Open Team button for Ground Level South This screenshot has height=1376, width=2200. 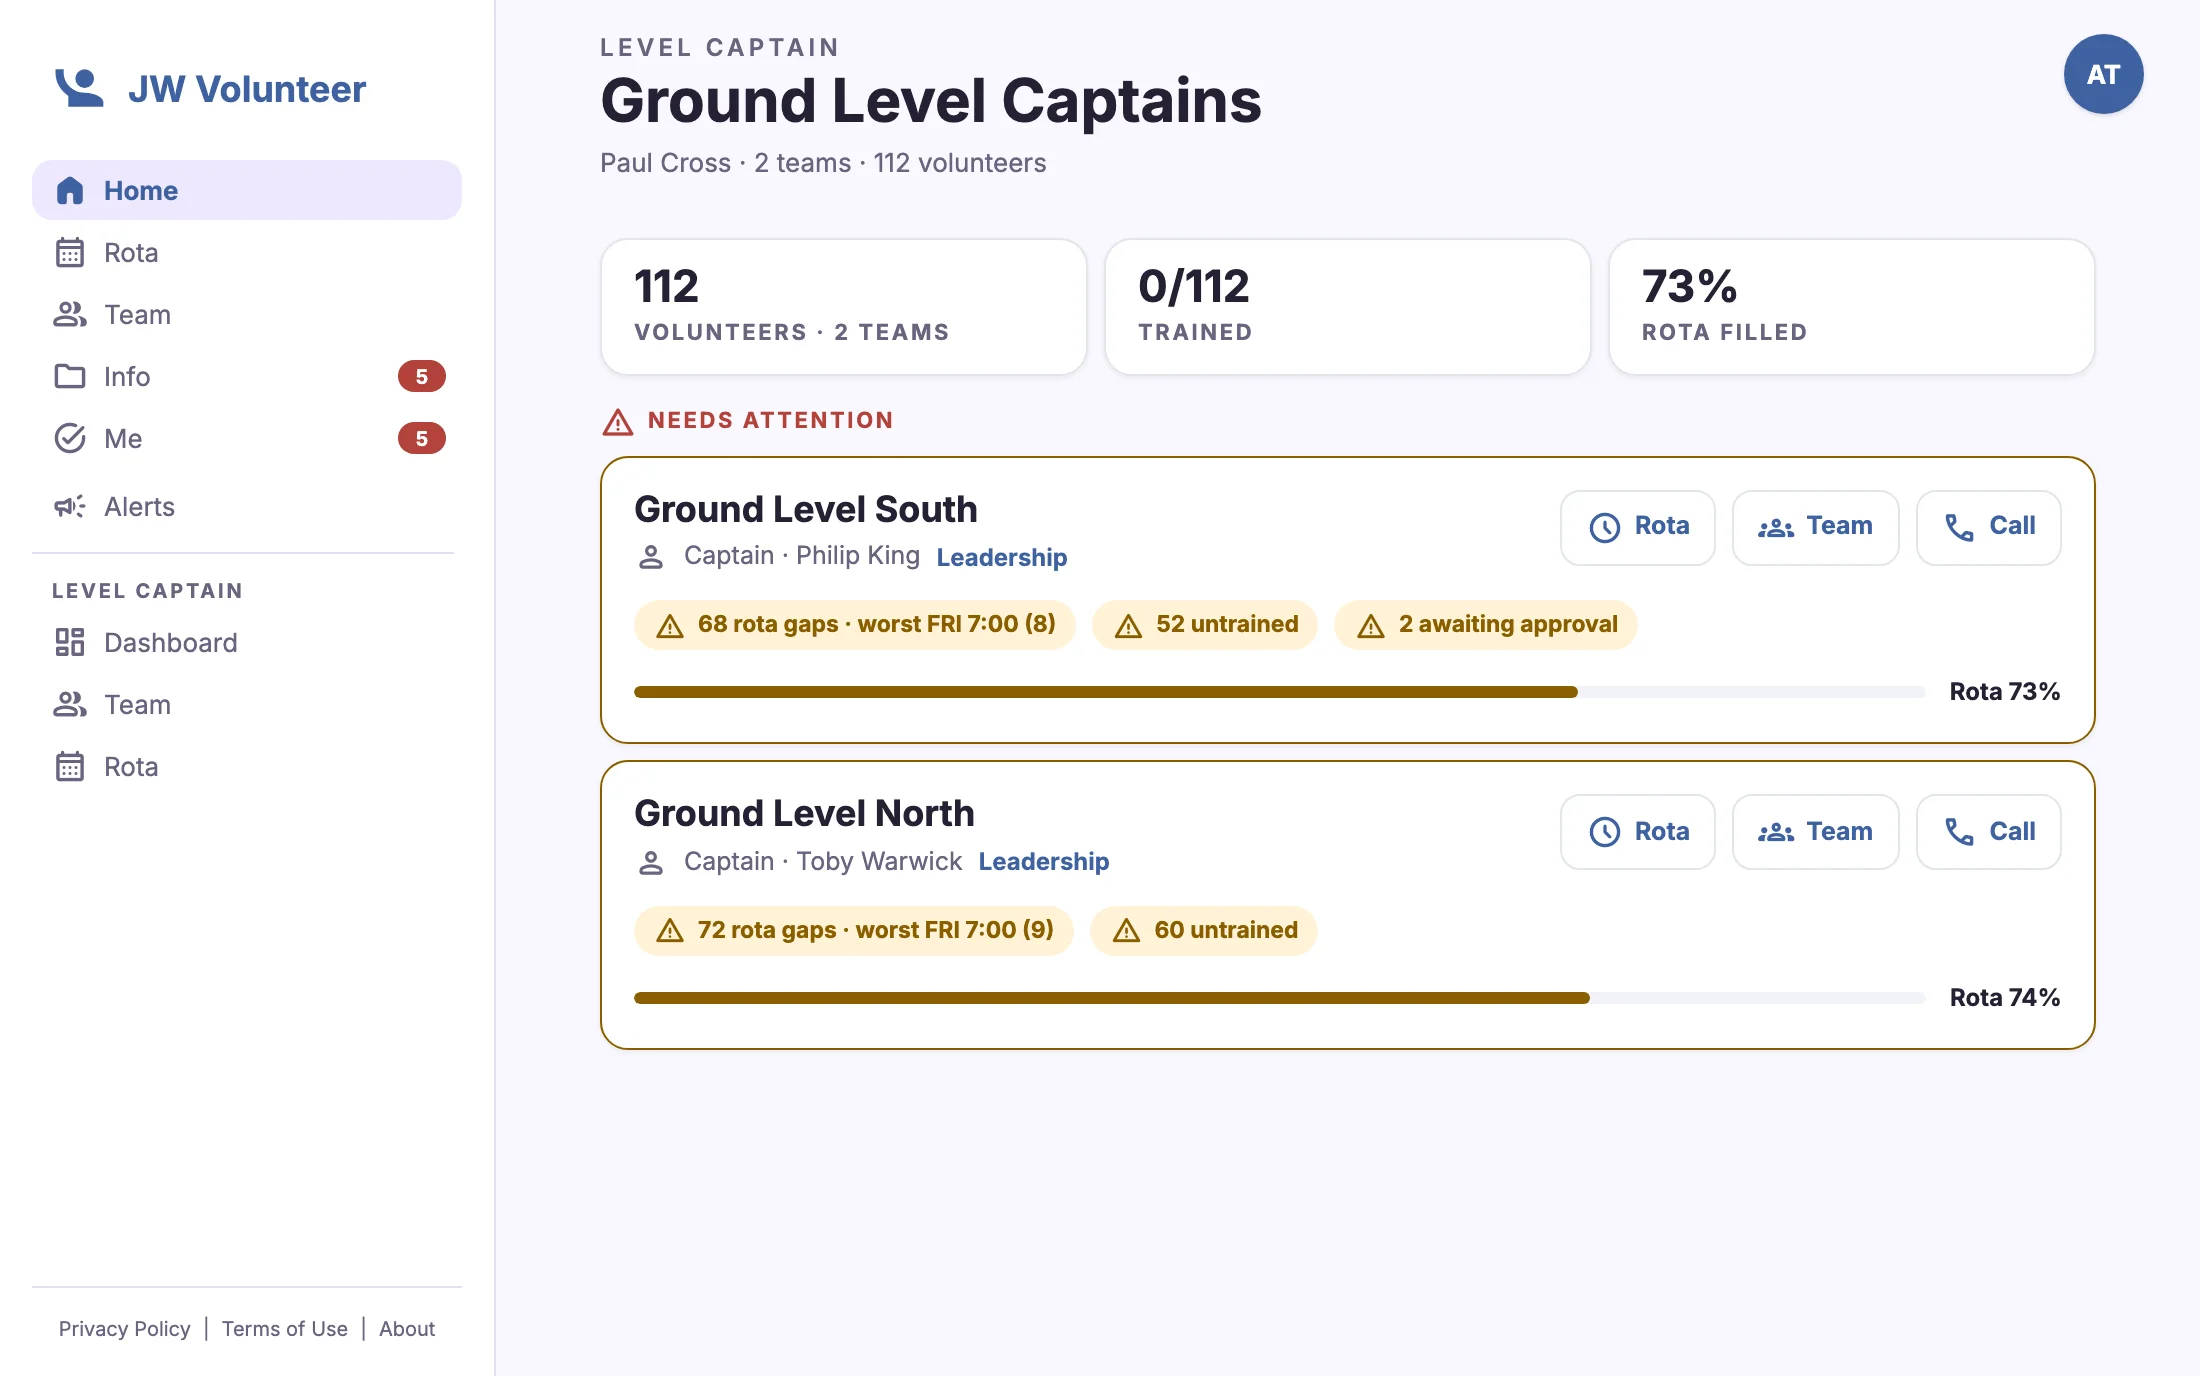click(1815, 527)
